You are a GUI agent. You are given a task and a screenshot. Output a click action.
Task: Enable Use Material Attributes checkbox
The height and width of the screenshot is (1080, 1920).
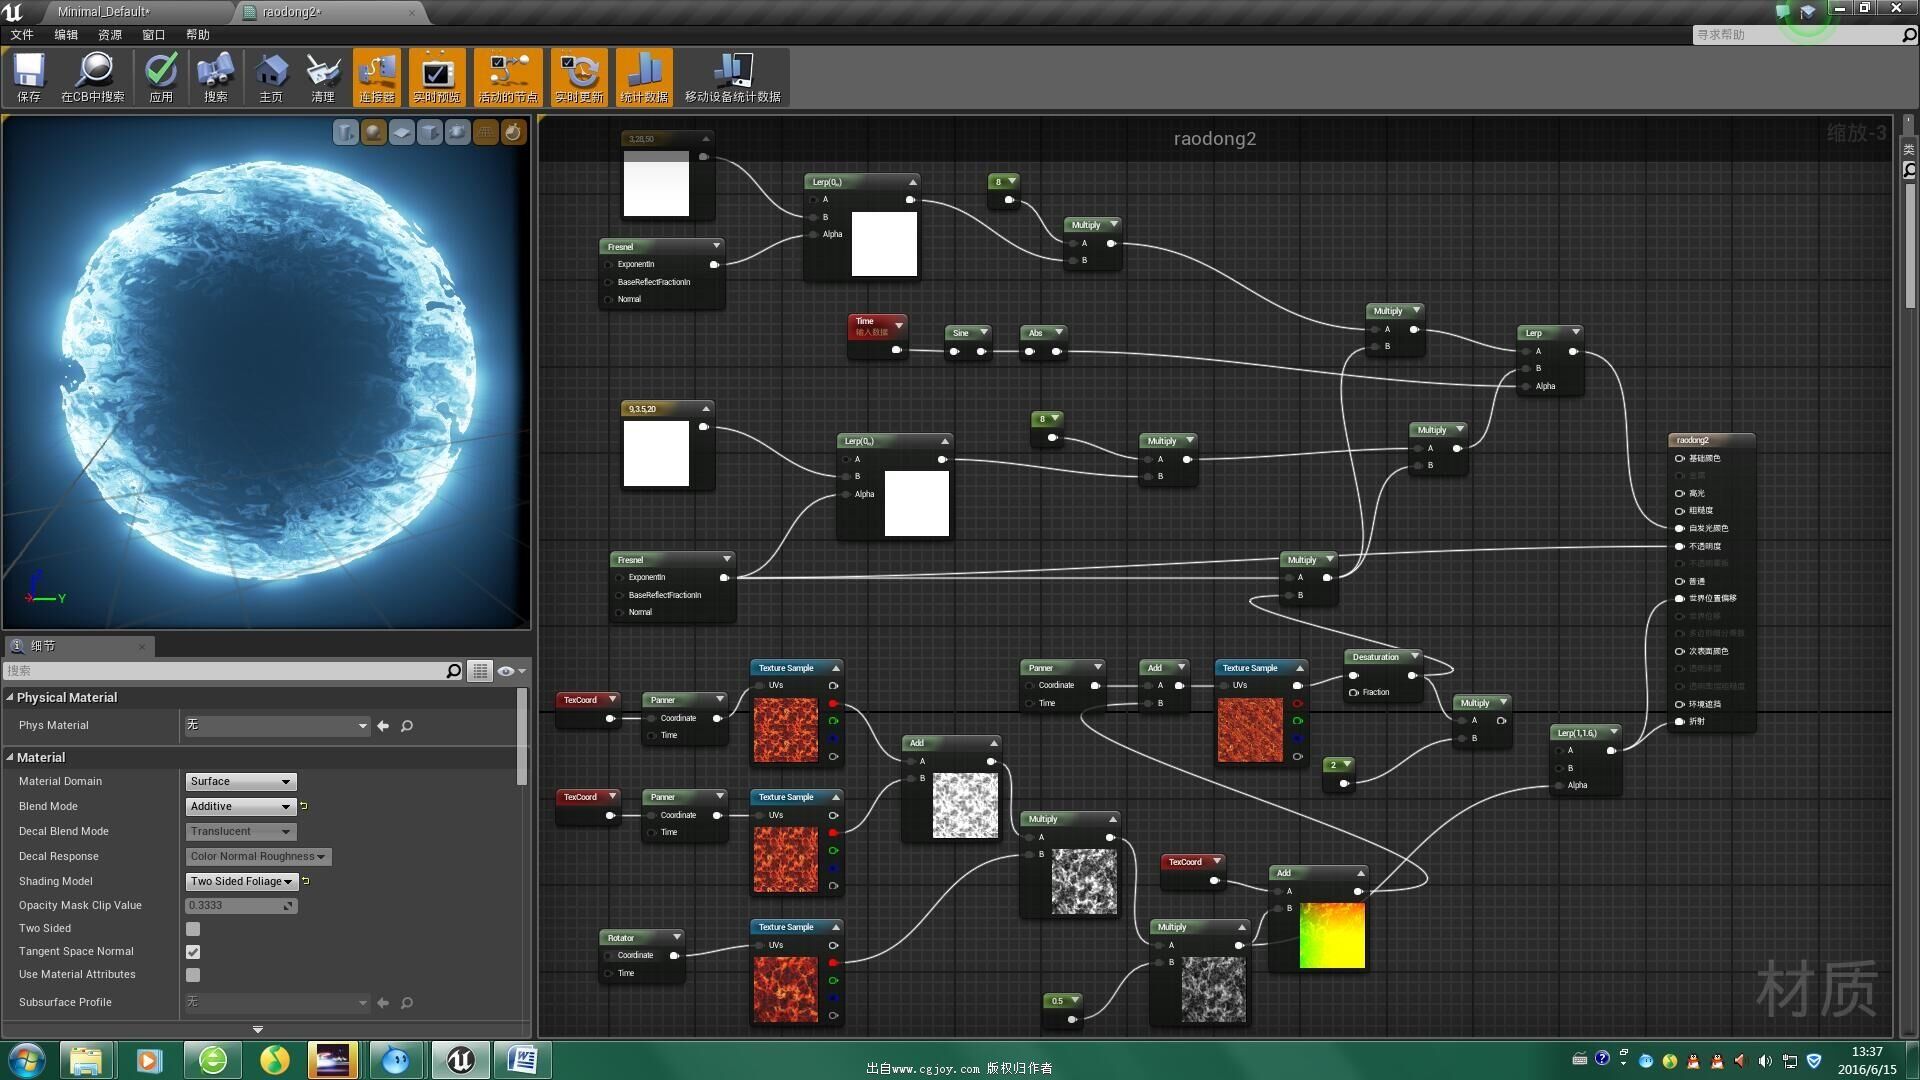[193, 975]
